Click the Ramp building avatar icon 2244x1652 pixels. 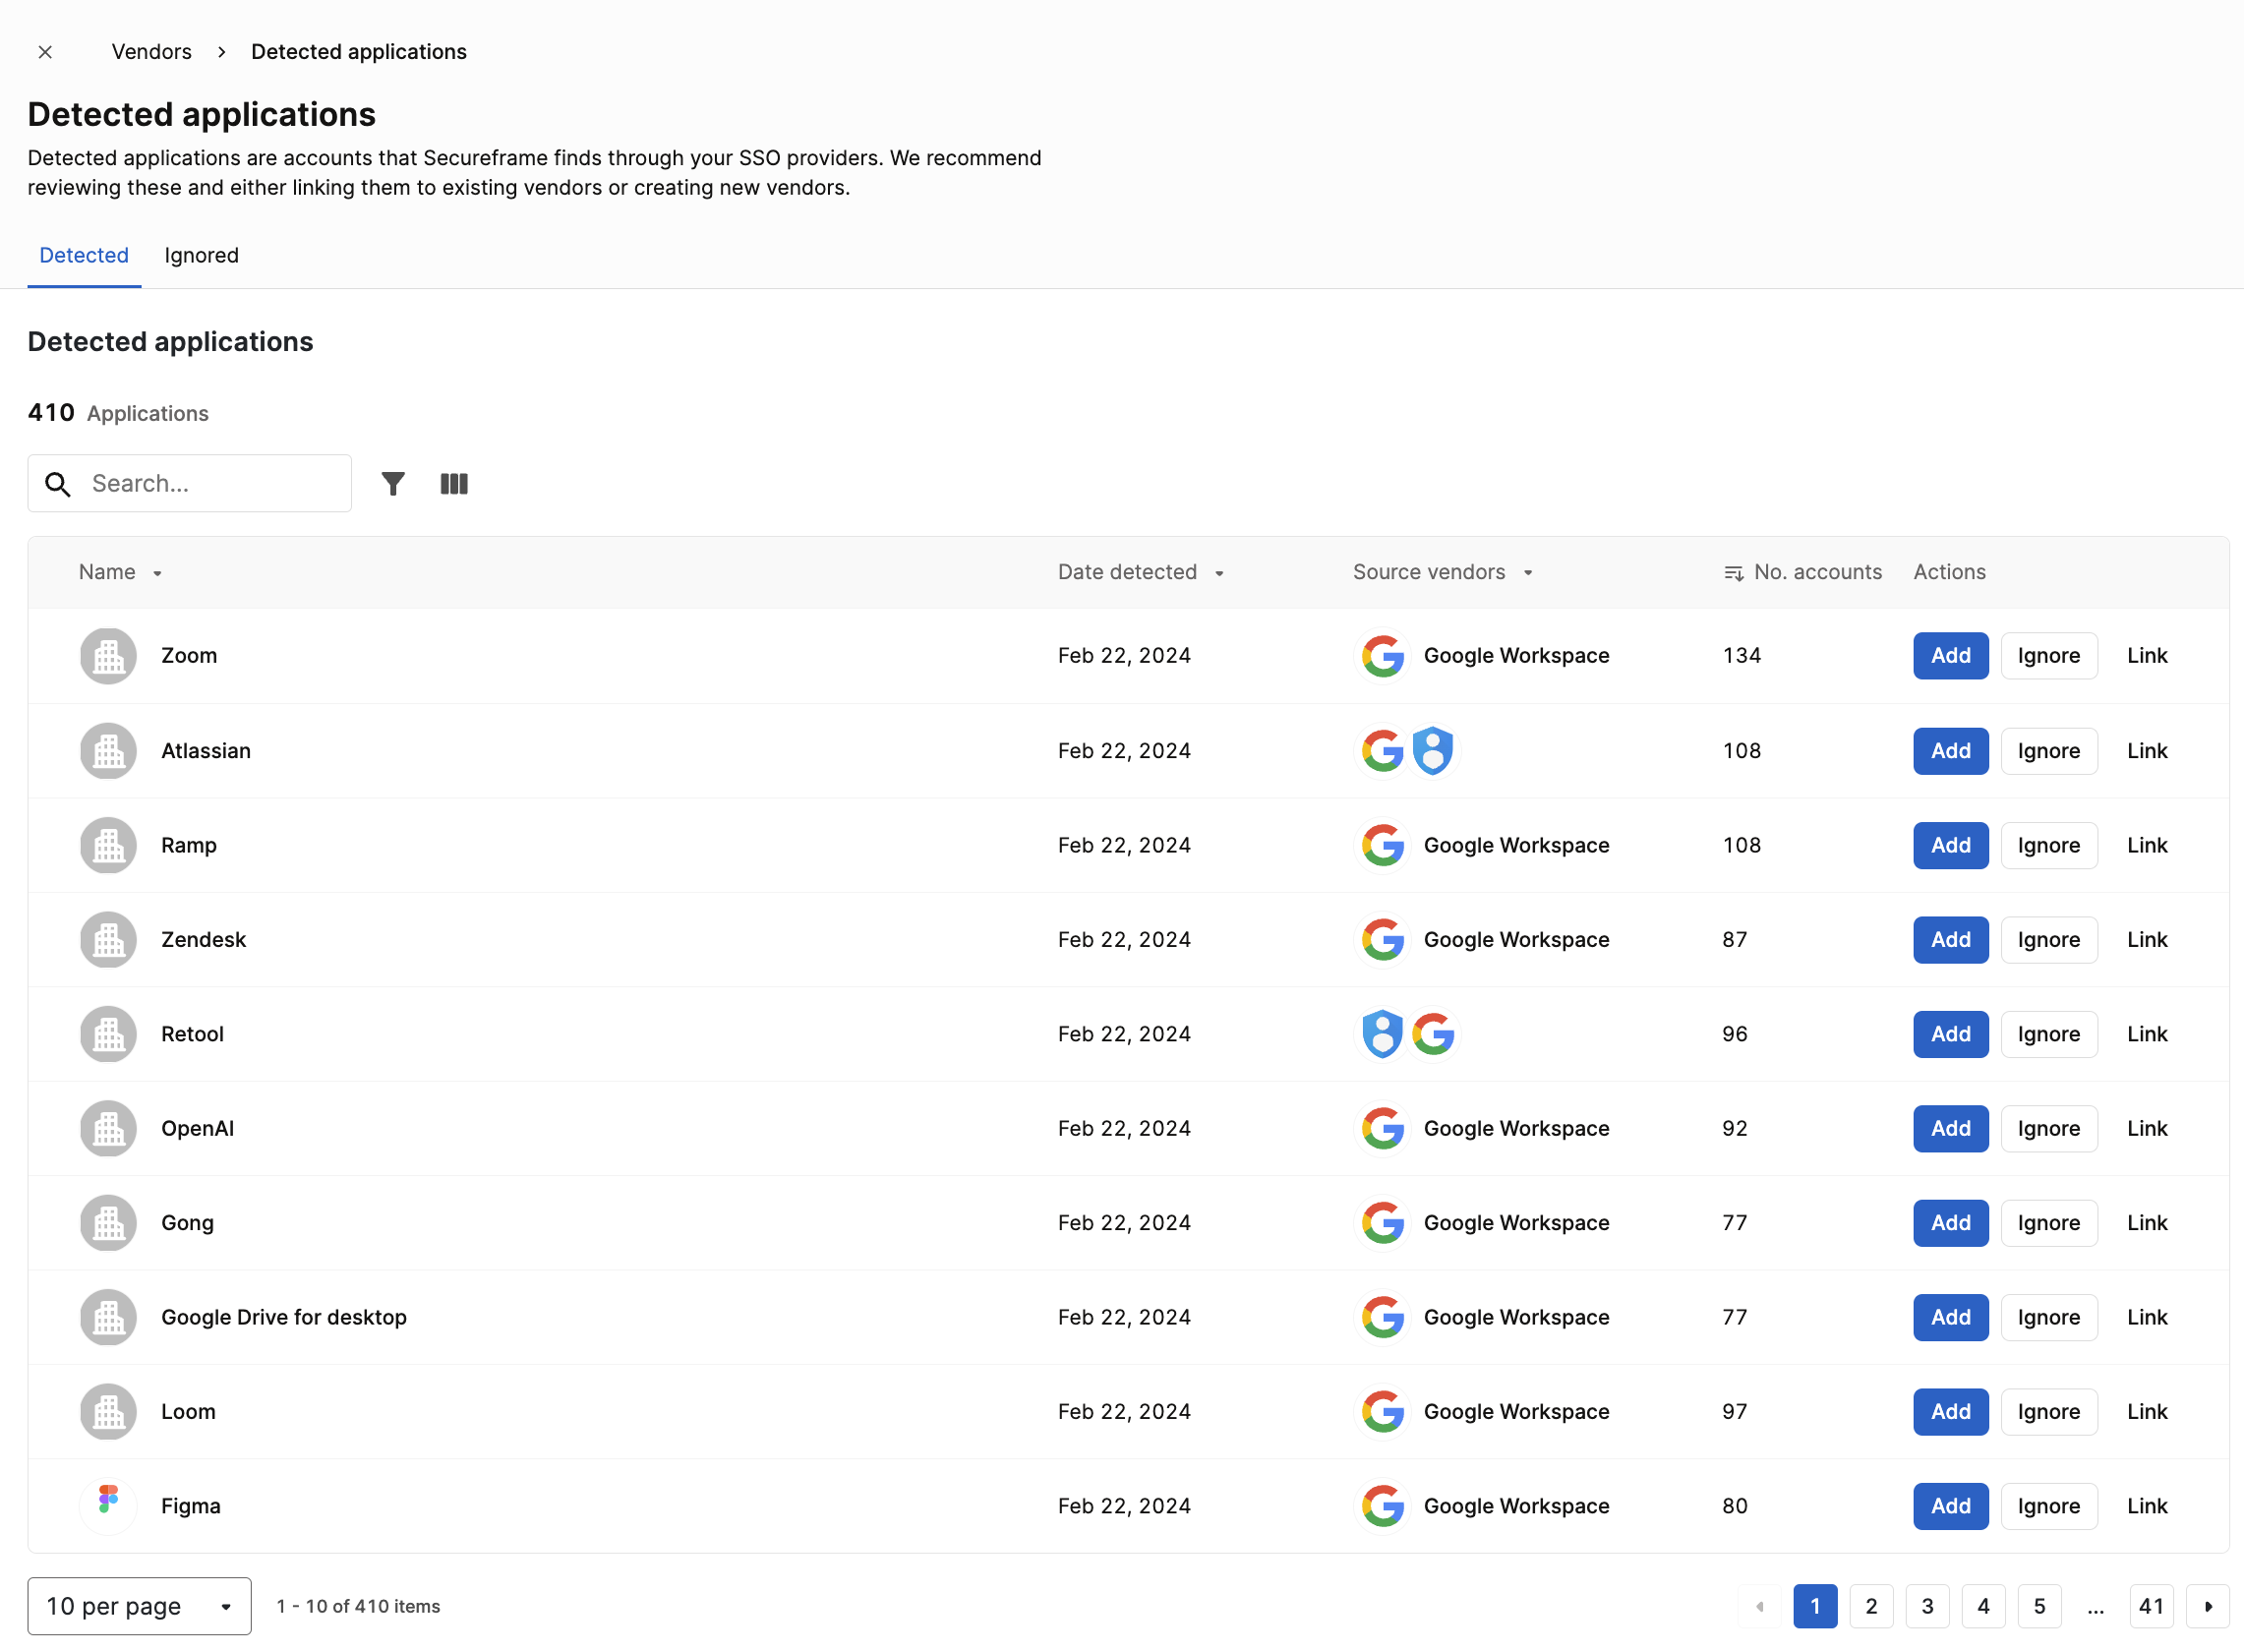click(108, 846)
